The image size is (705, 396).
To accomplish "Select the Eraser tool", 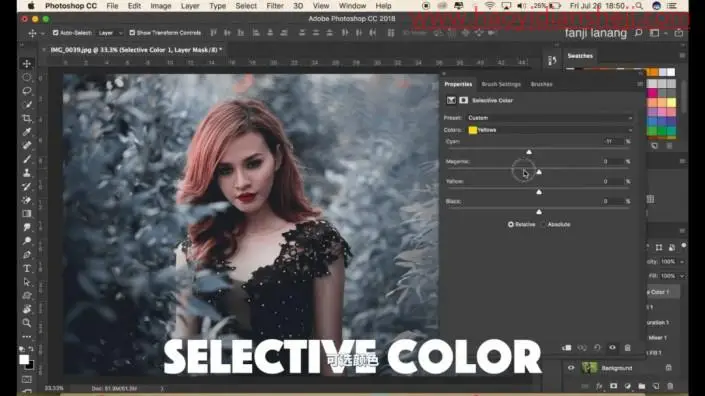I will tap(27, 200).
